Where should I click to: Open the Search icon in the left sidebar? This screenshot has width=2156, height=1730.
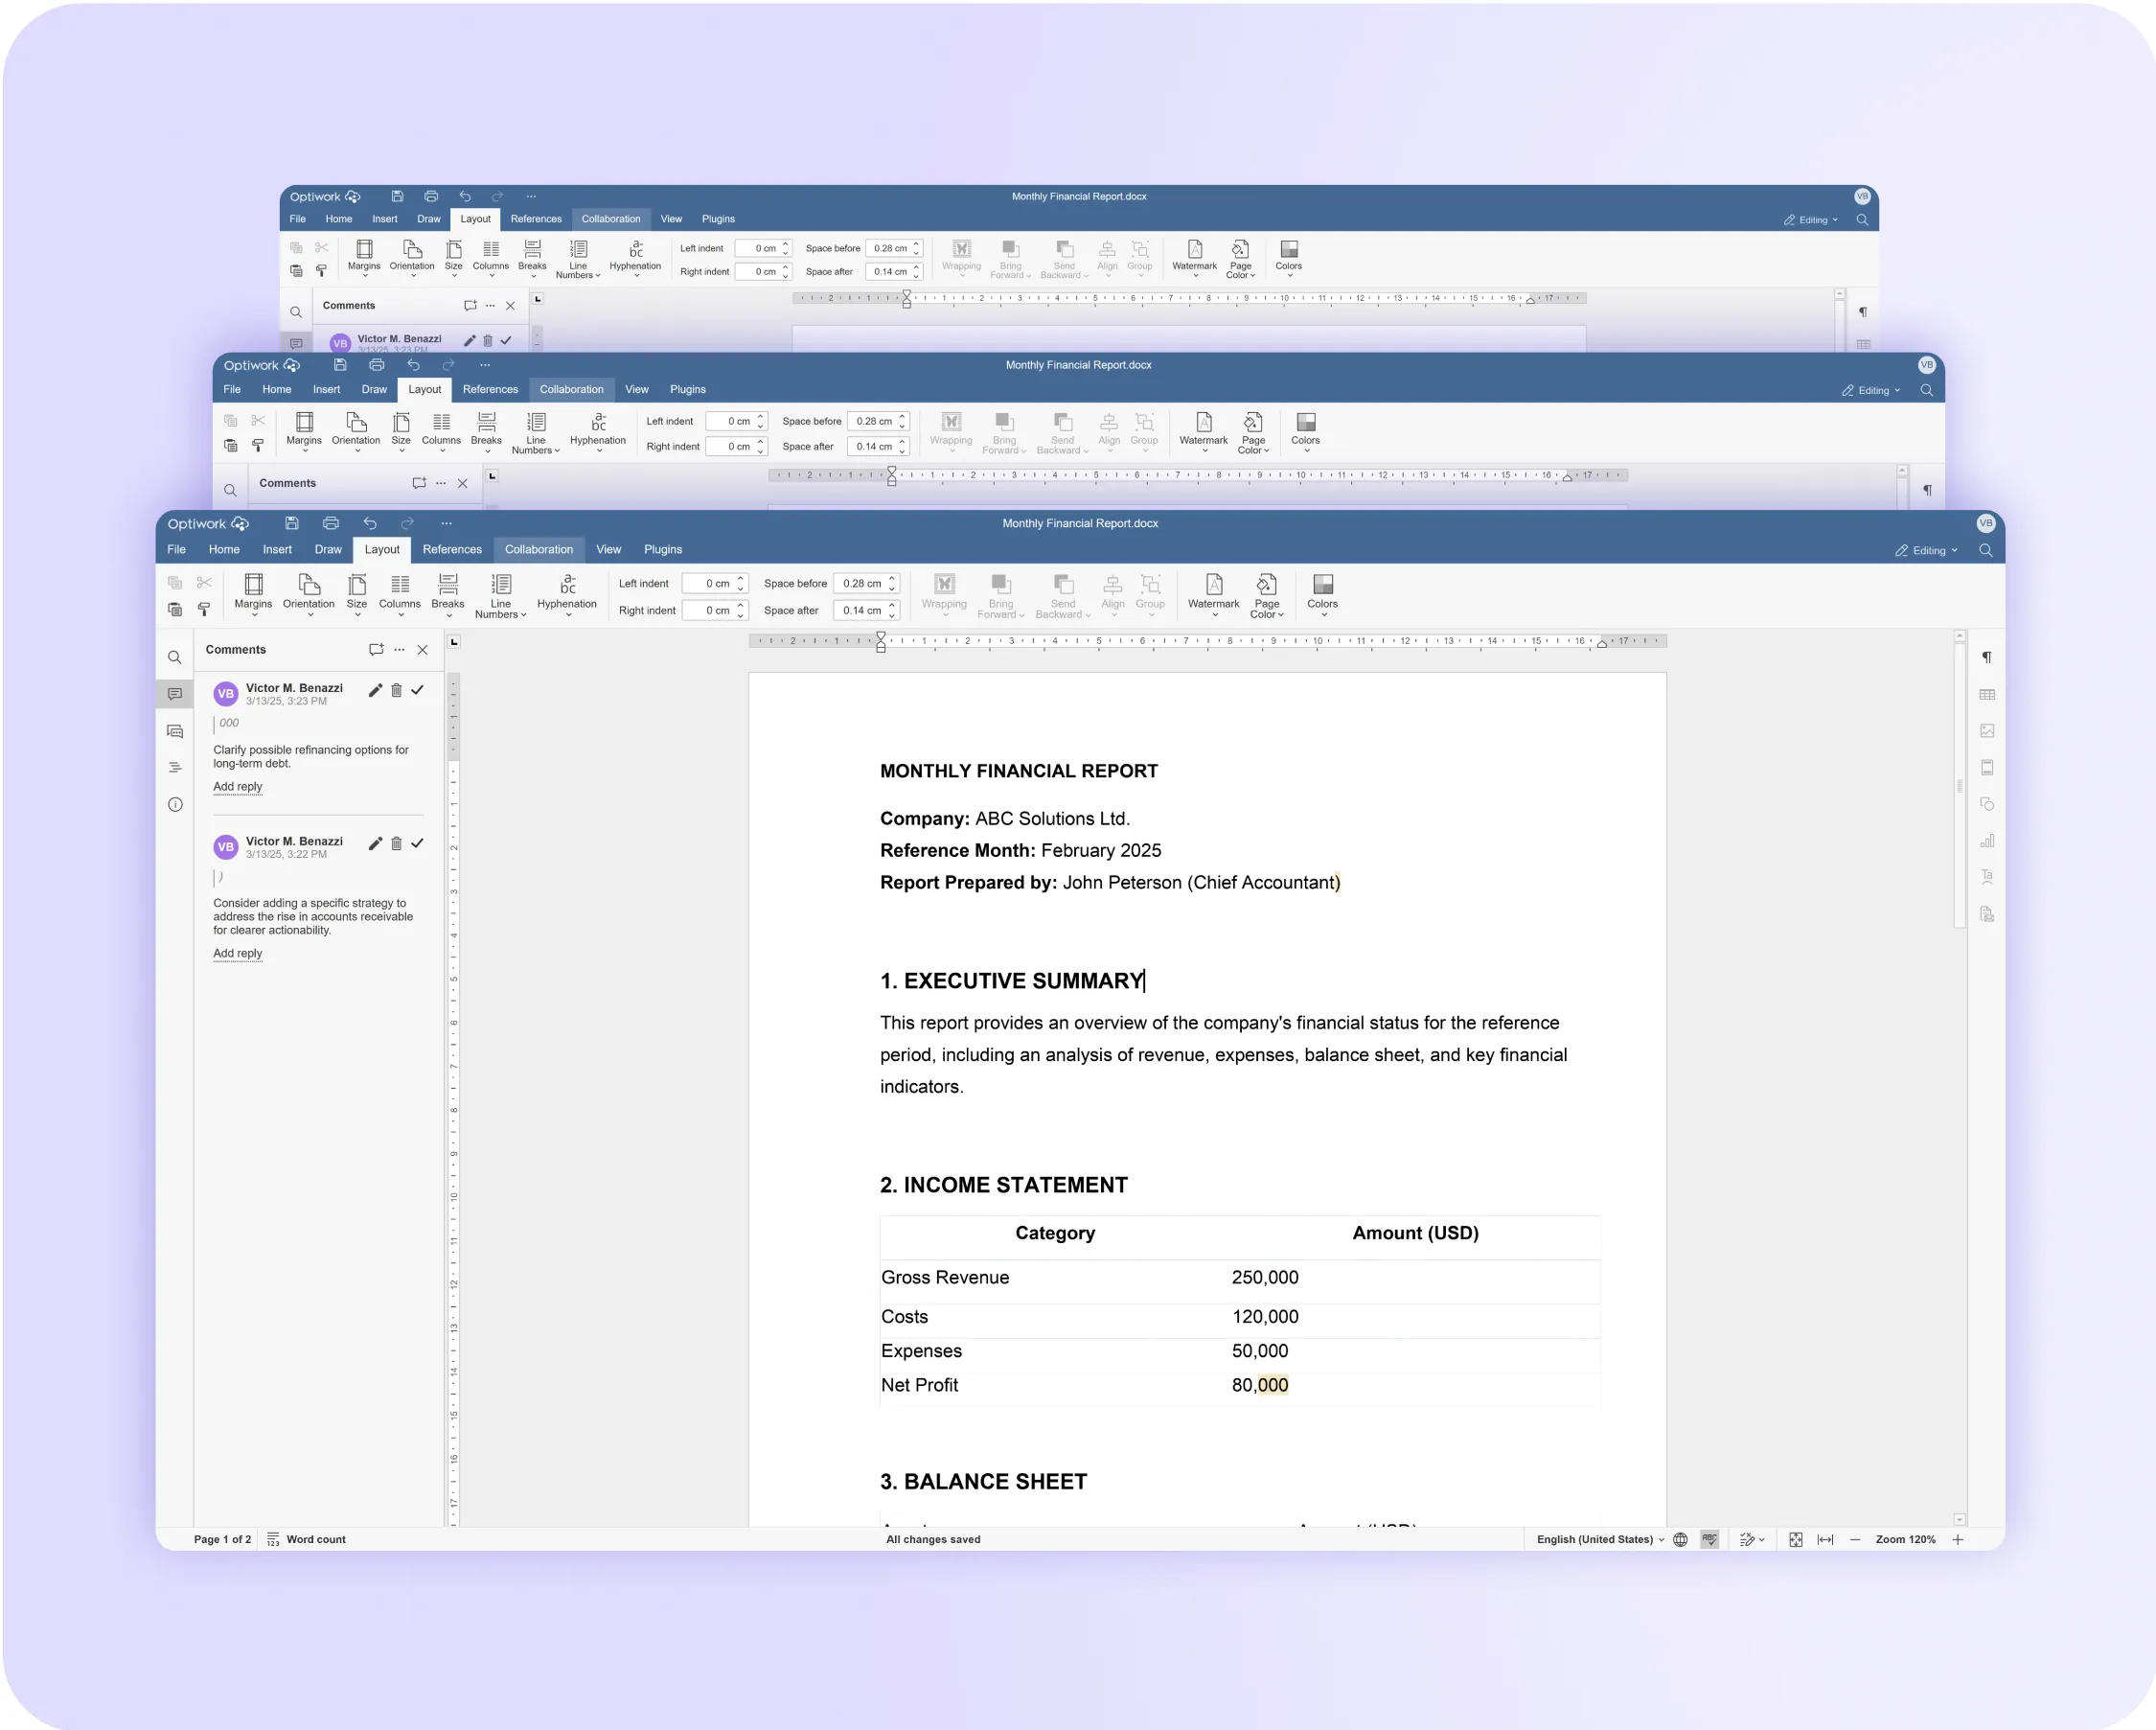coord(175,657)
